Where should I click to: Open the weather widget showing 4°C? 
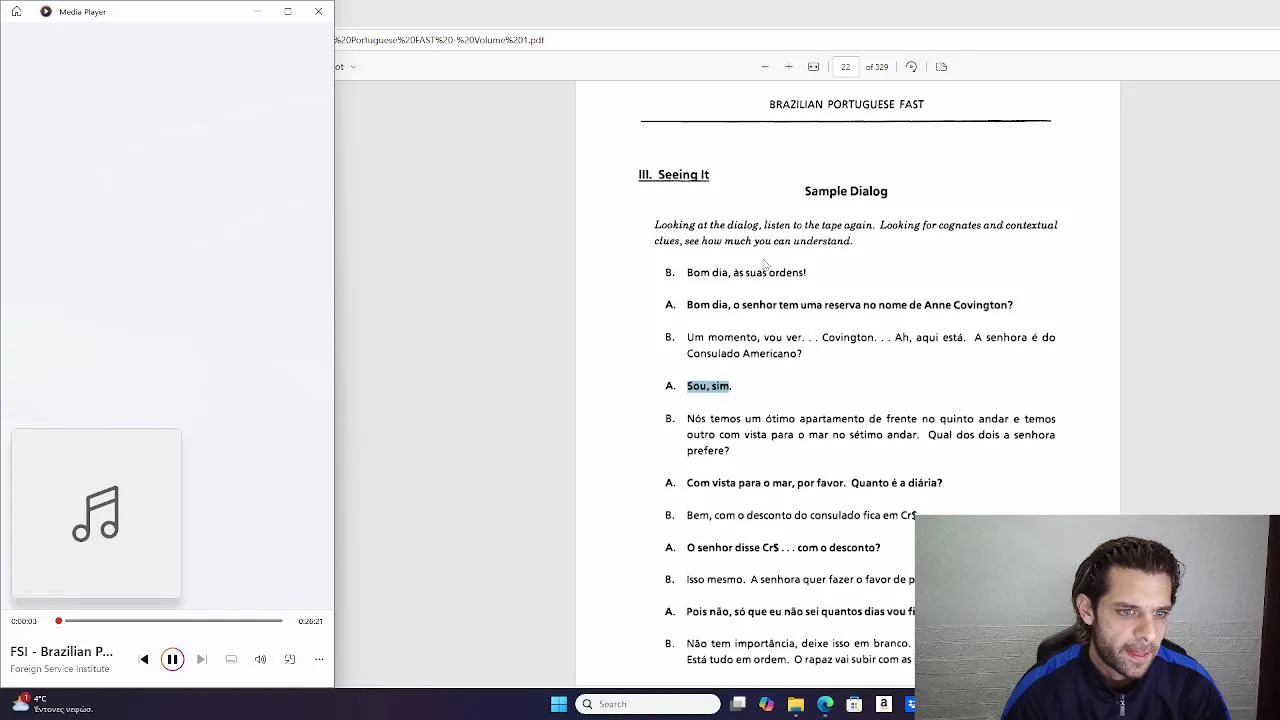pos(50,703)
